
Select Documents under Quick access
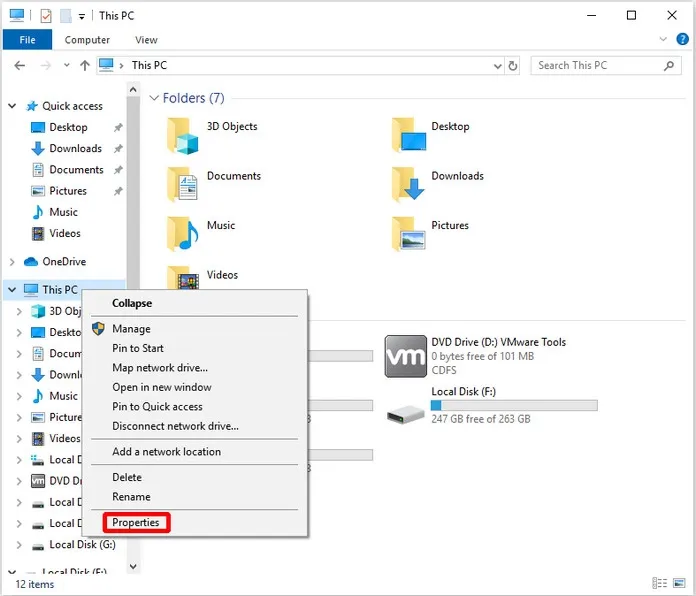[76, 170]
